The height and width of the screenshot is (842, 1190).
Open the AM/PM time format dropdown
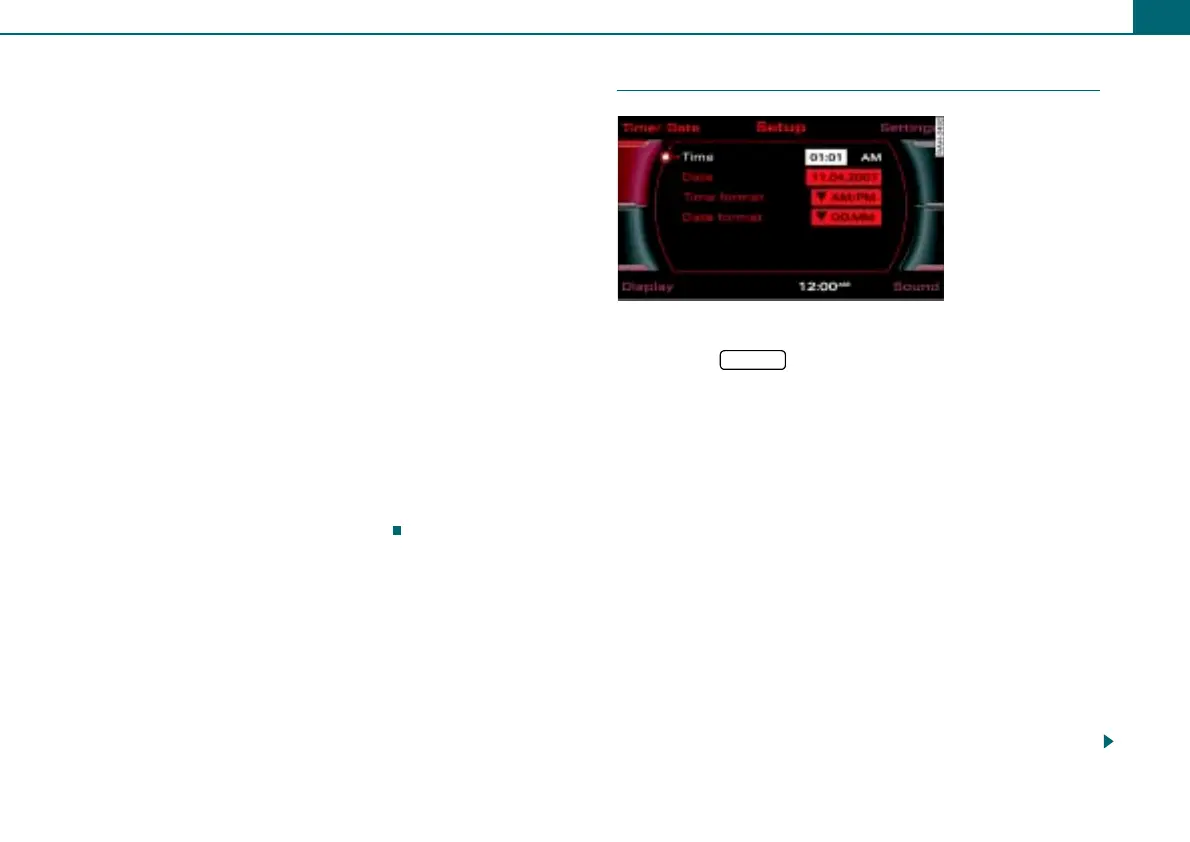[x=845, y=197]
